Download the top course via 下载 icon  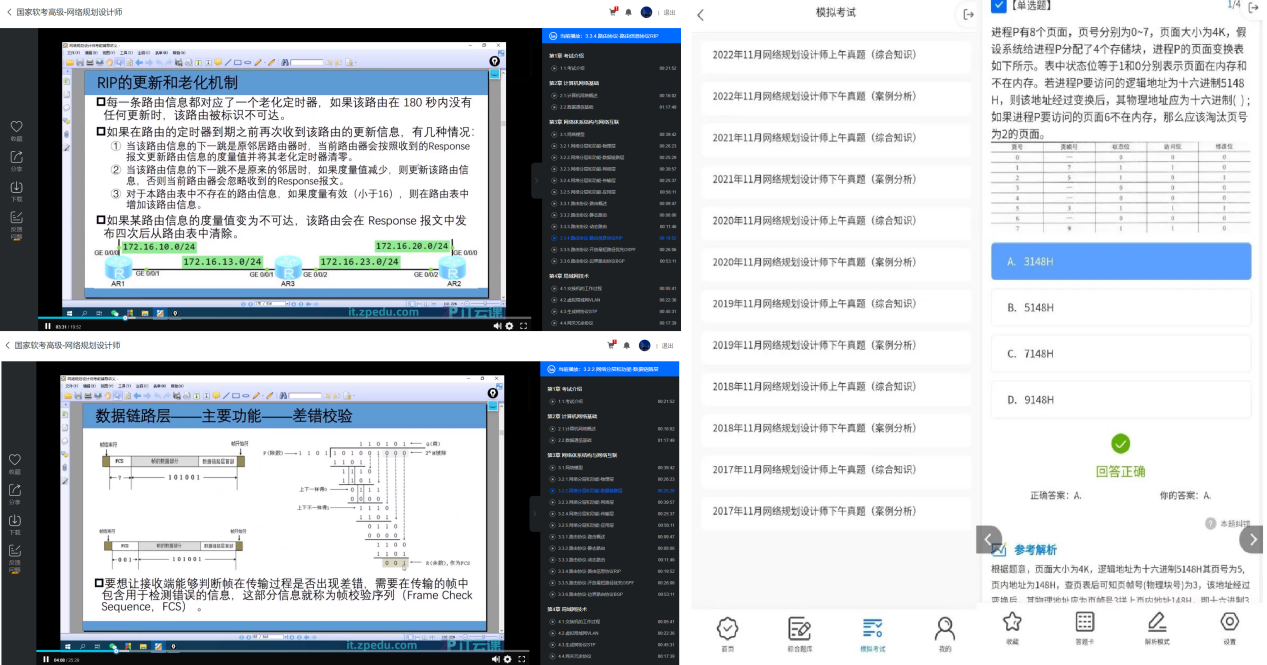pos(16,187)
